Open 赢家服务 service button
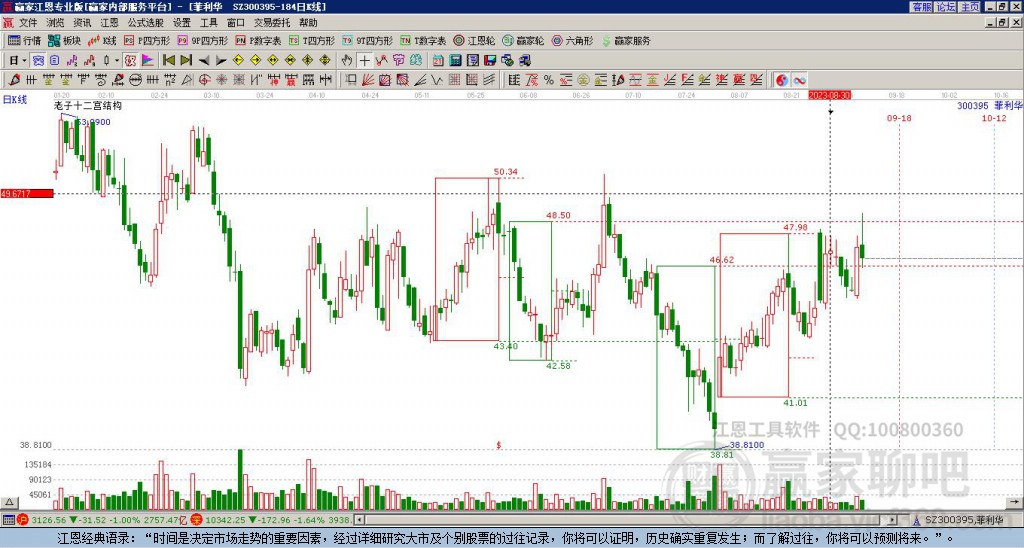The image size is (1024, 548). (626, 40)
